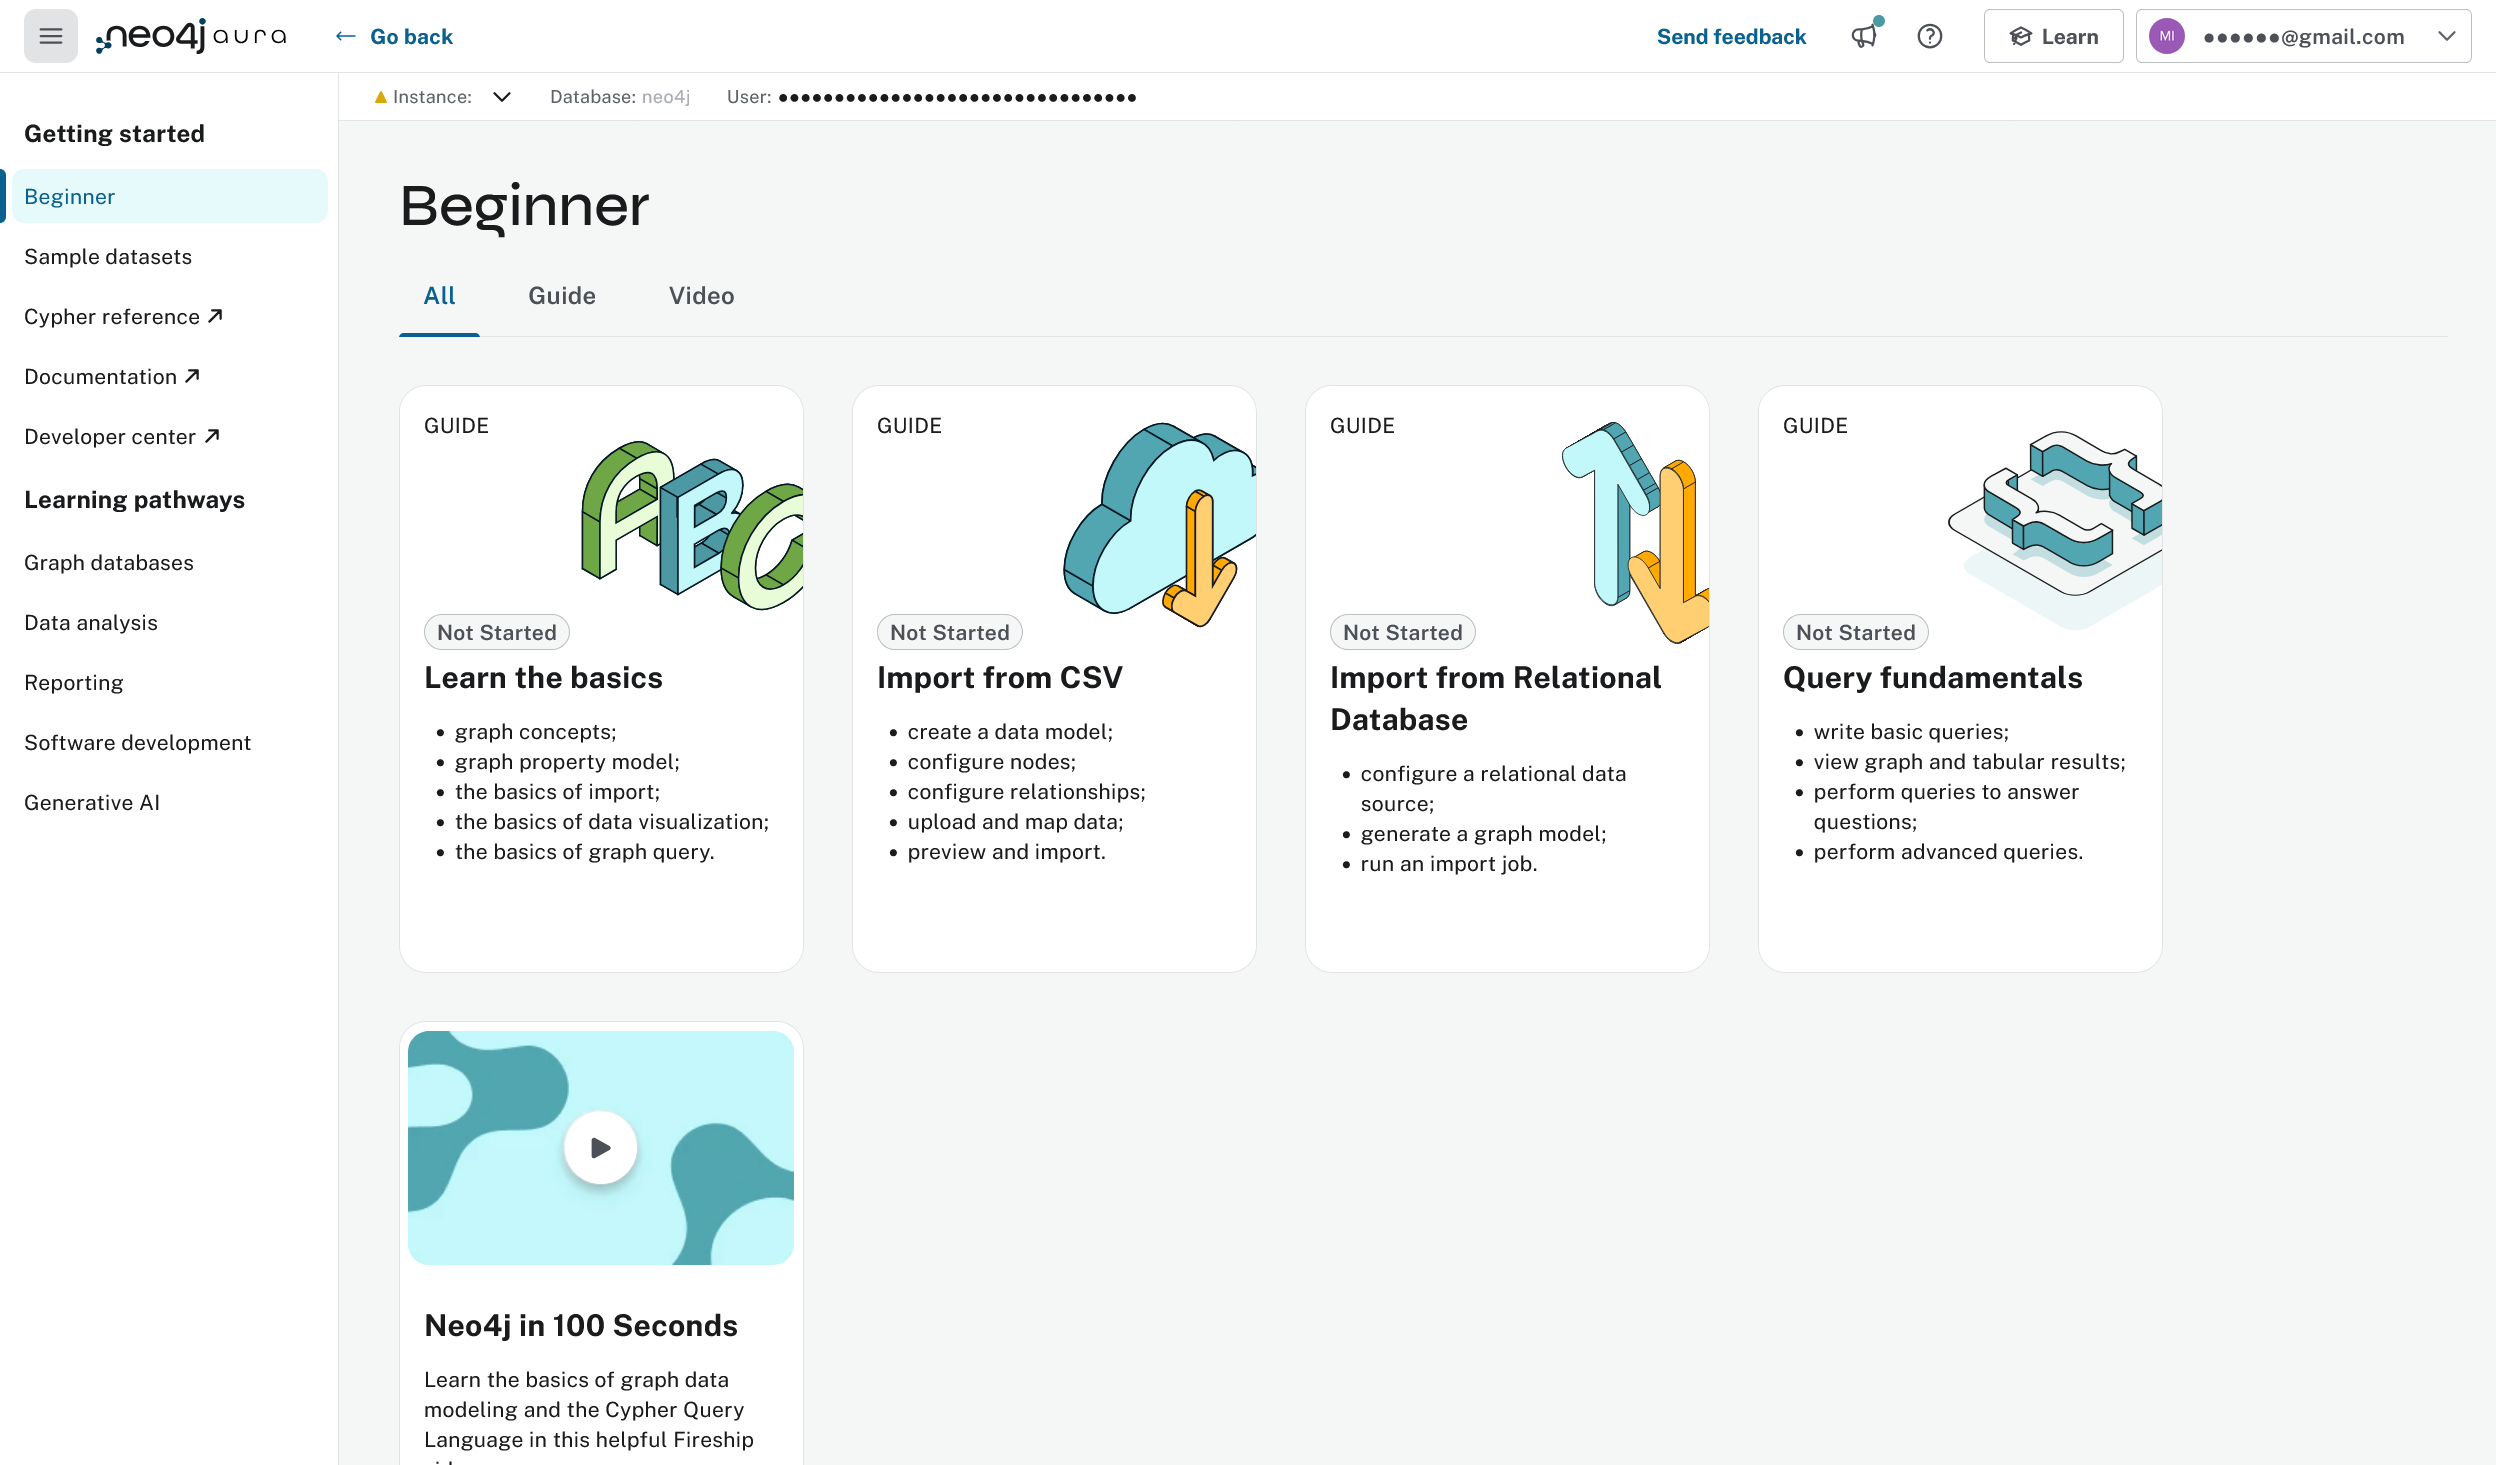The height and width of the screenshot is (1465, 2496).
Task: Click the graduation cap icon in Learn button
Action: [x=2020, y=37]
